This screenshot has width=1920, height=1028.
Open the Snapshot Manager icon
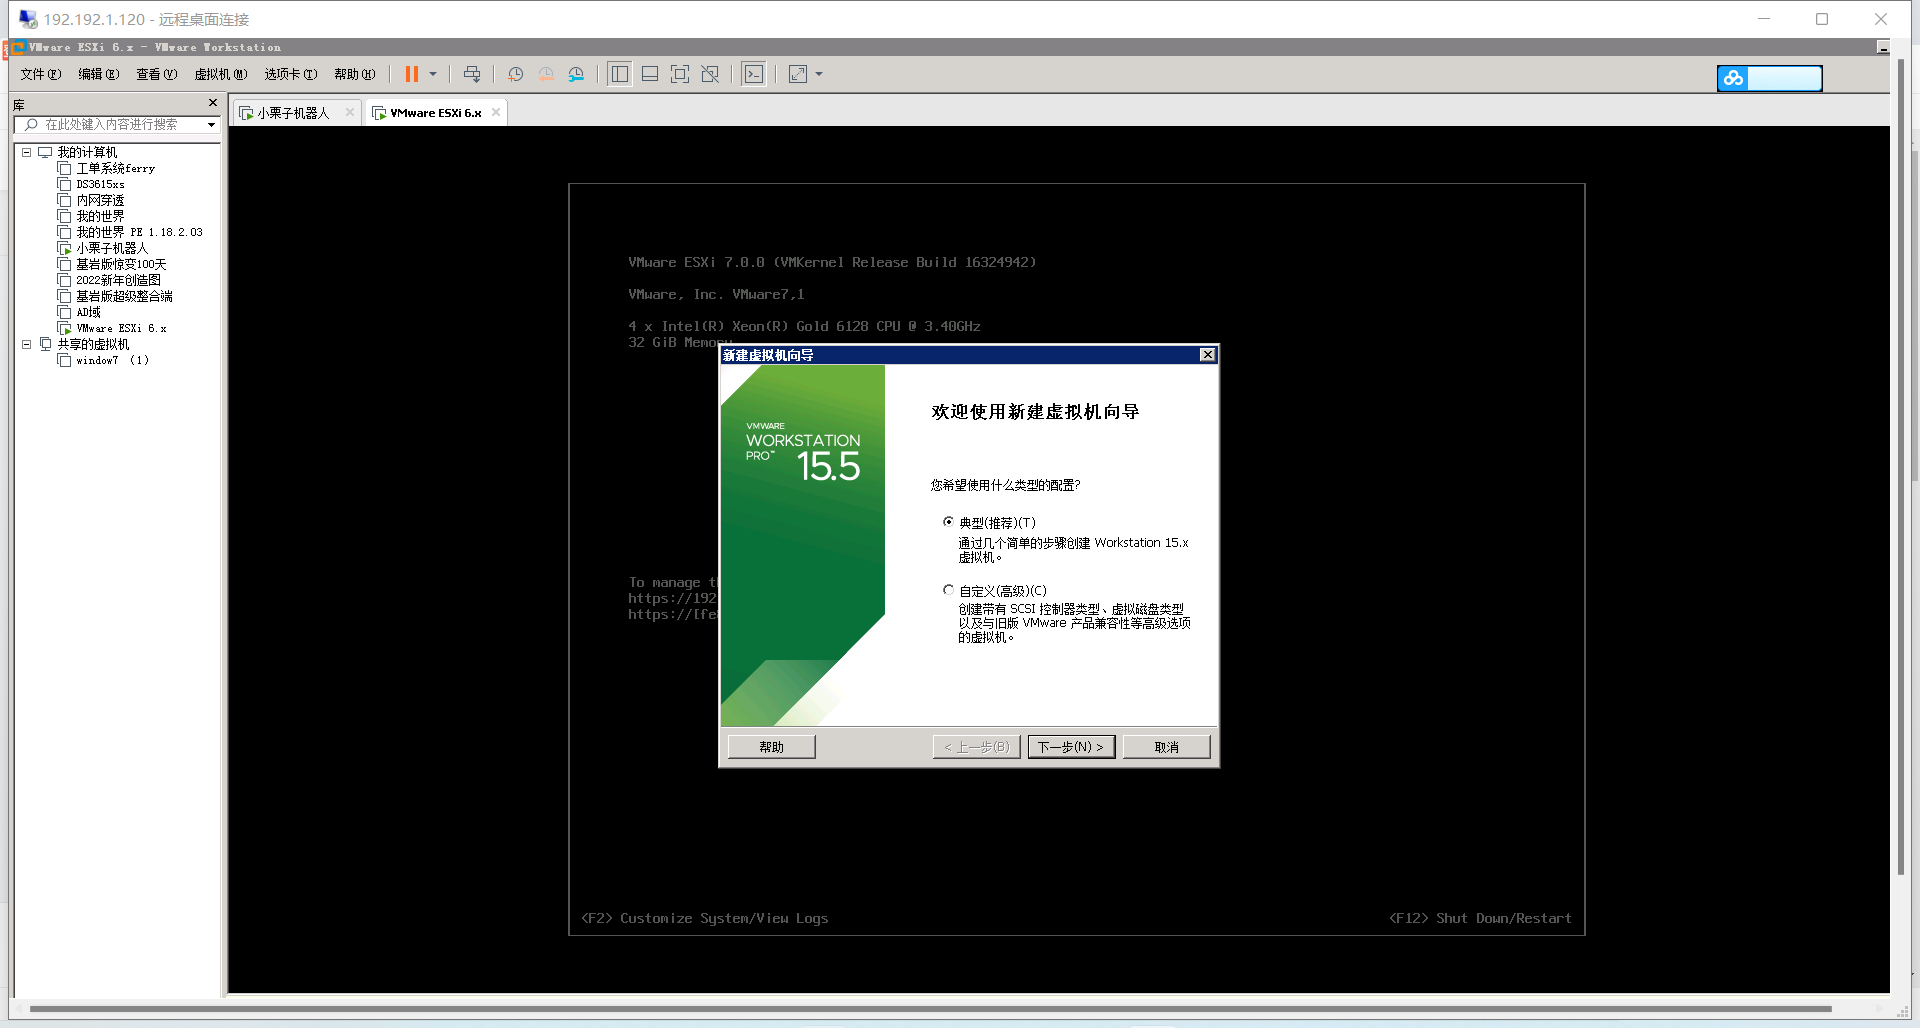(576, 74)
